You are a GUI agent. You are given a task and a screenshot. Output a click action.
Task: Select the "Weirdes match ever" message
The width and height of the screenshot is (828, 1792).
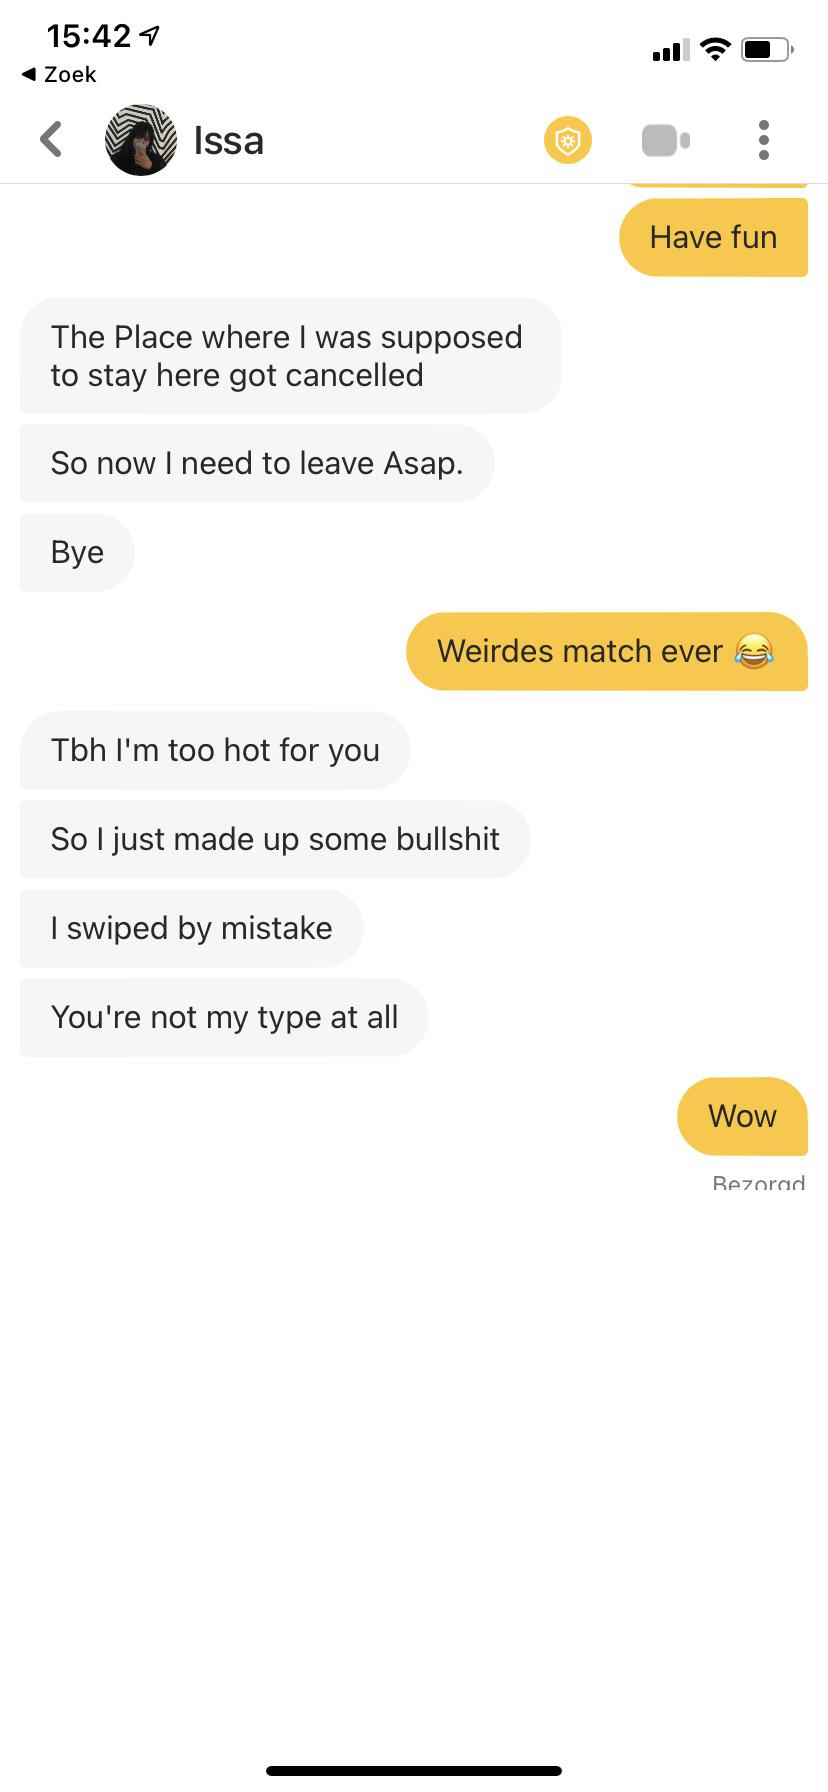(x=607, y=651)
